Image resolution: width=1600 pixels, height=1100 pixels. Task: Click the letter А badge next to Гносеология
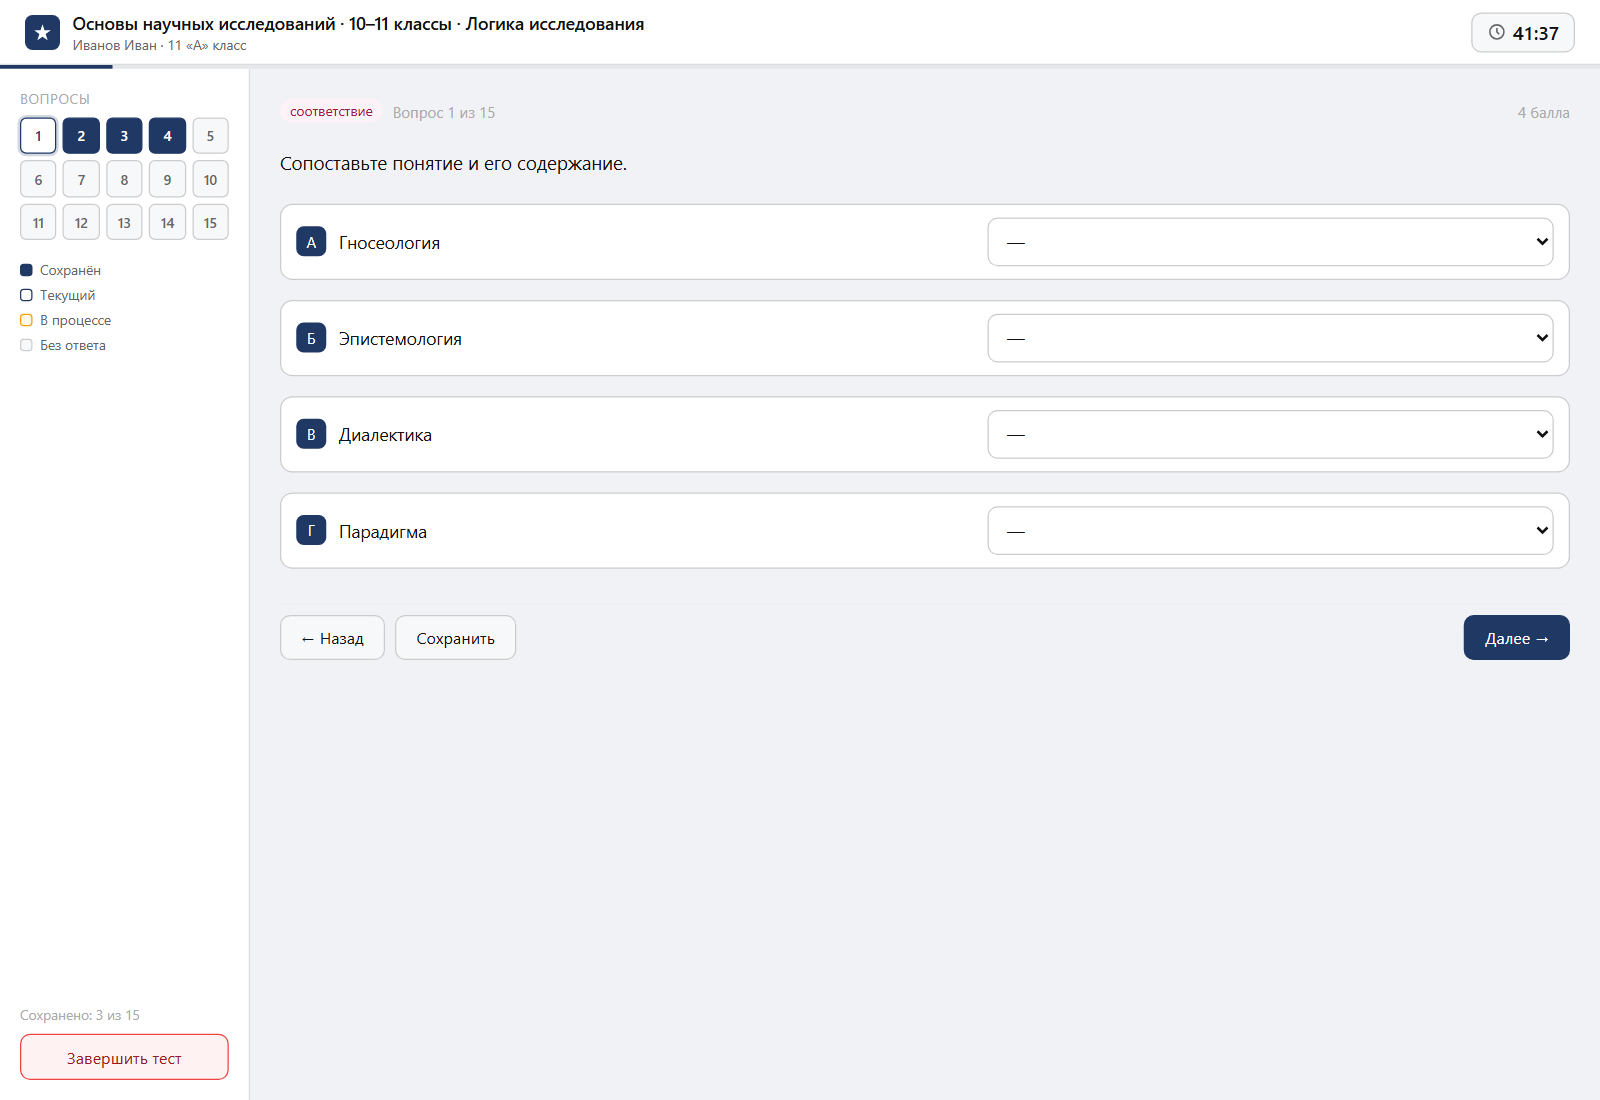(x=311, y=242)
